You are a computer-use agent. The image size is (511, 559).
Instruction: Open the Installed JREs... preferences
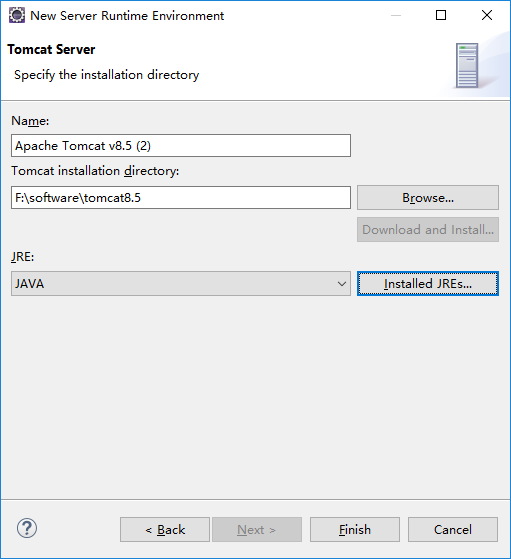point(428,284)
